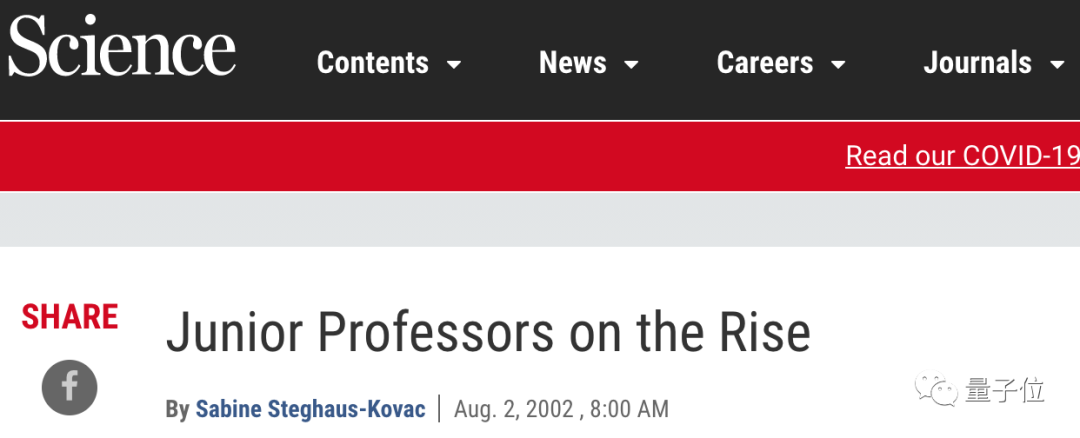
Task: Open the Careers menu
Action: tap(766, 63)
